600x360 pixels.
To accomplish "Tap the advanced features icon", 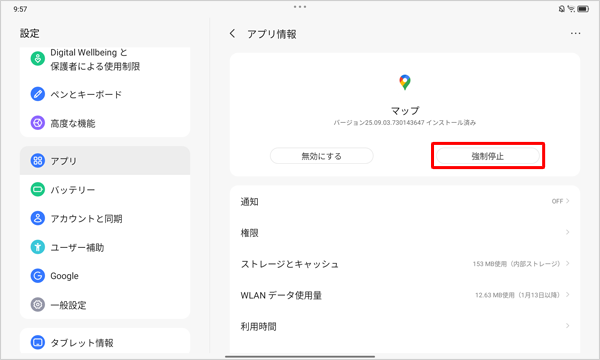I will point(38,123).
